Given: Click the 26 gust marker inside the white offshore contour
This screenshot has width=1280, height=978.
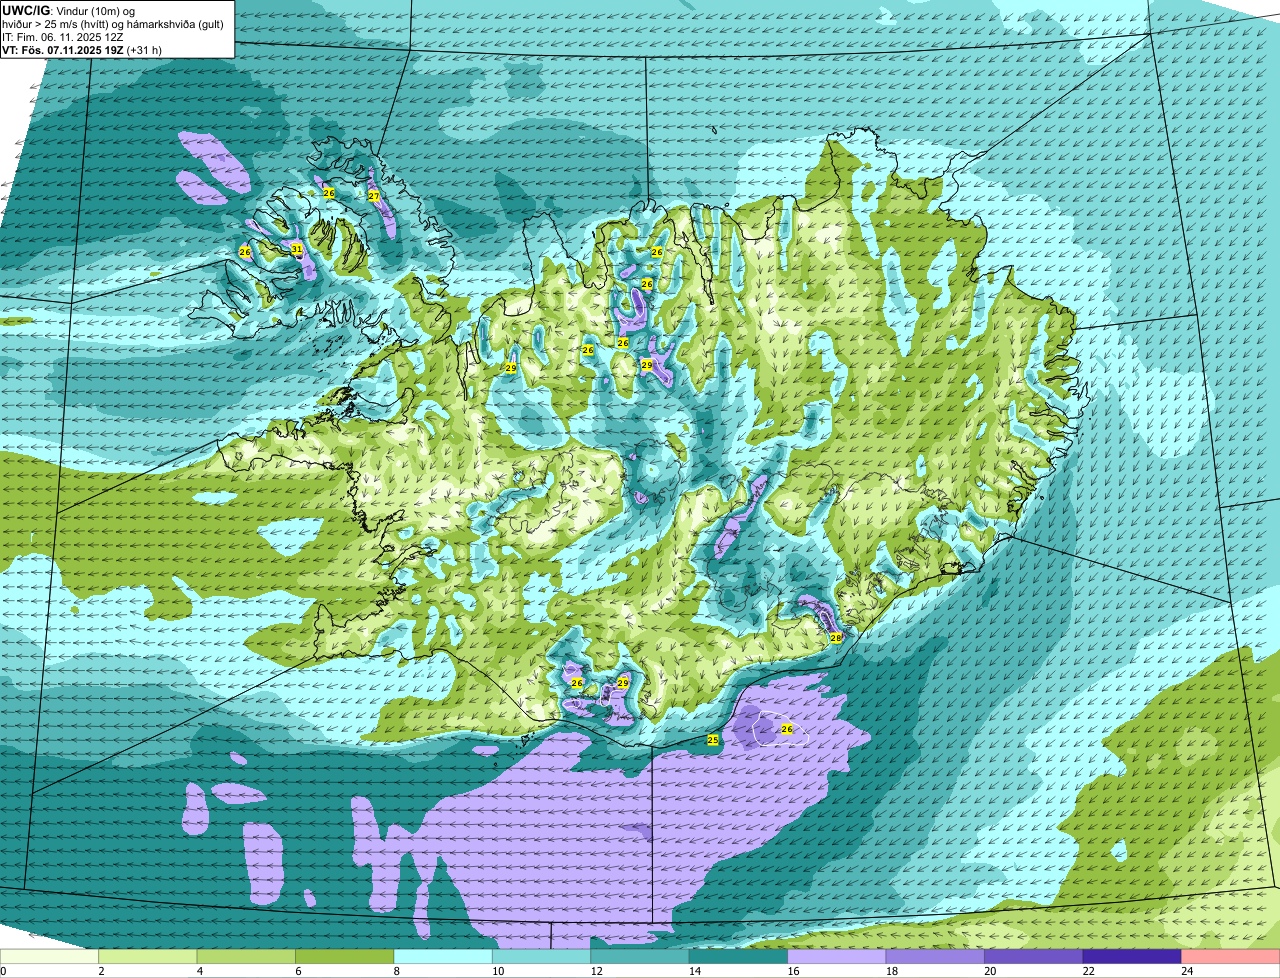Looking at the screenshot, I should 787,729.
